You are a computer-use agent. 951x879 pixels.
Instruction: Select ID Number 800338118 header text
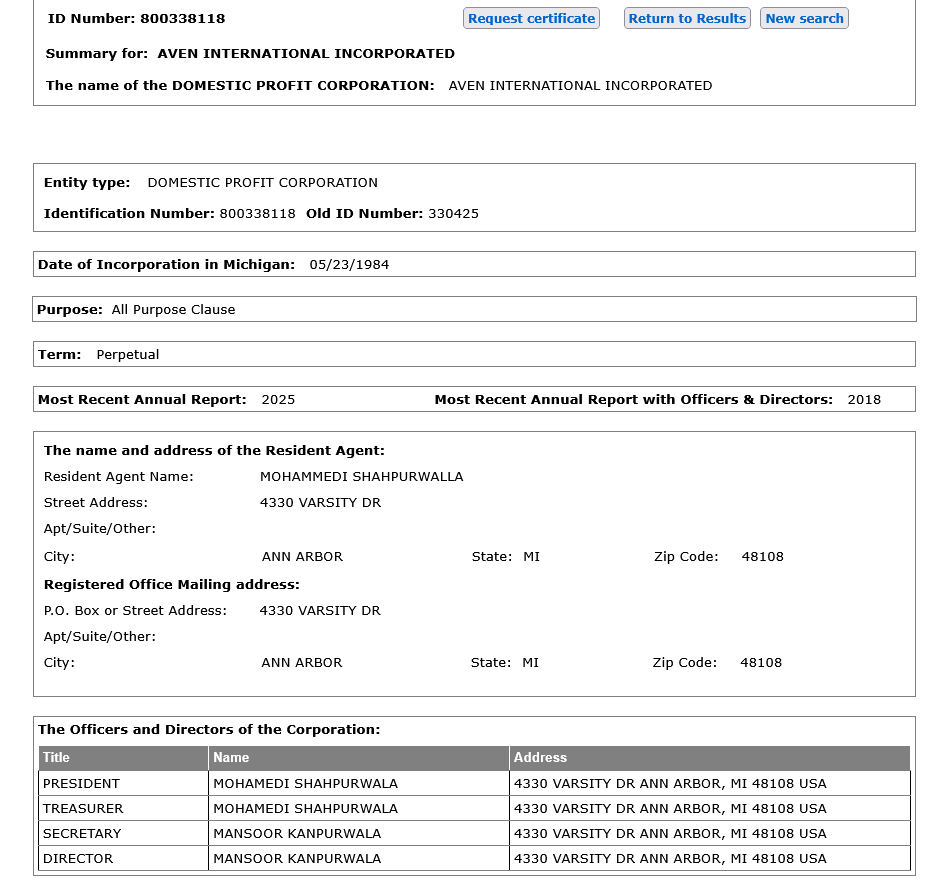136,19
